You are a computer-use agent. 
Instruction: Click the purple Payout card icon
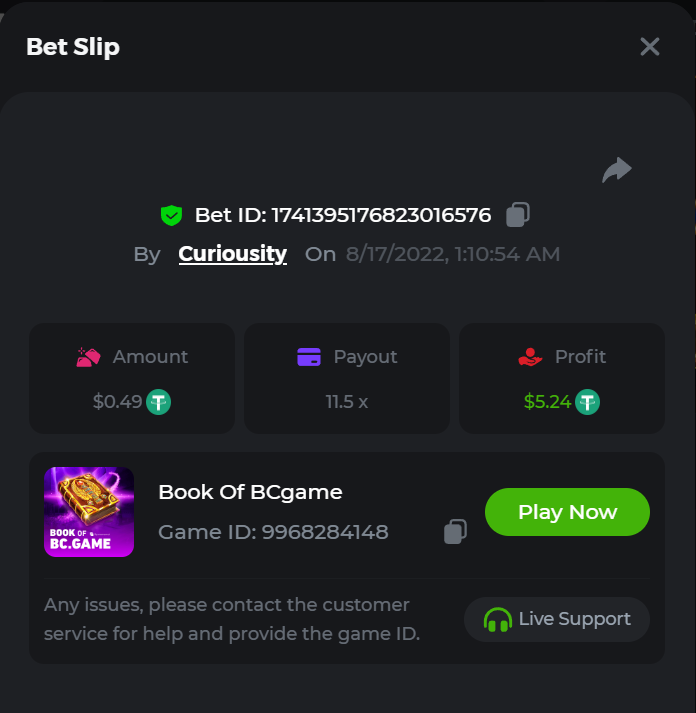[x=309, y=357]
